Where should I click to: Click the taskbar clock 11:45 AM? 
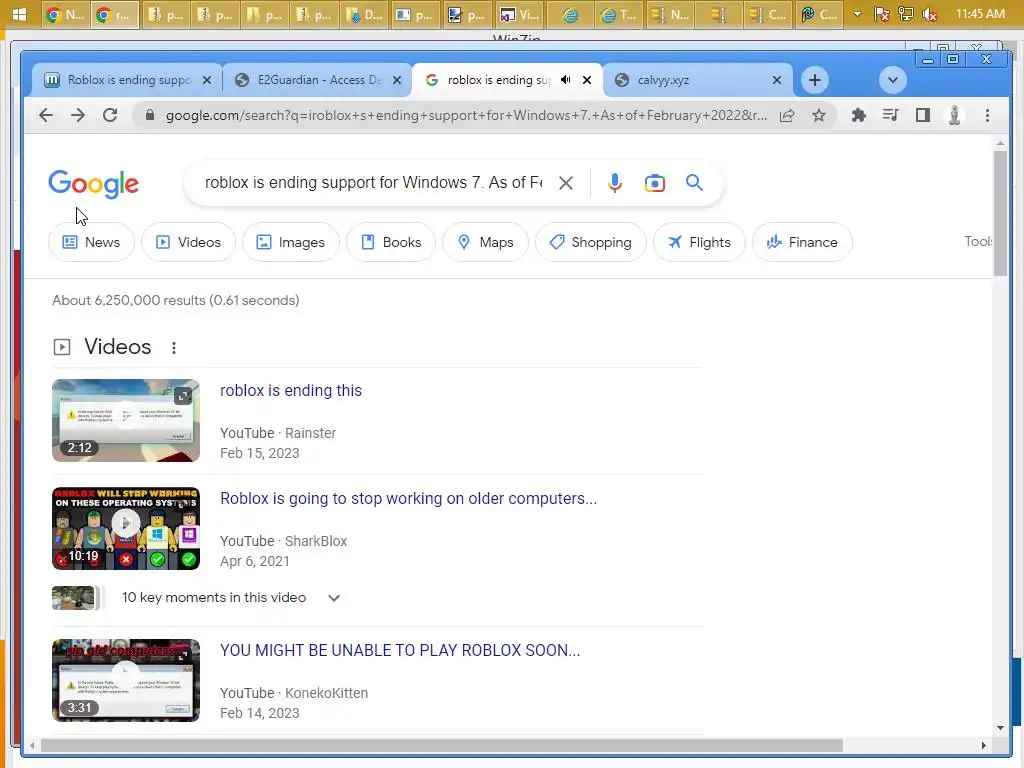coord(980,14)
